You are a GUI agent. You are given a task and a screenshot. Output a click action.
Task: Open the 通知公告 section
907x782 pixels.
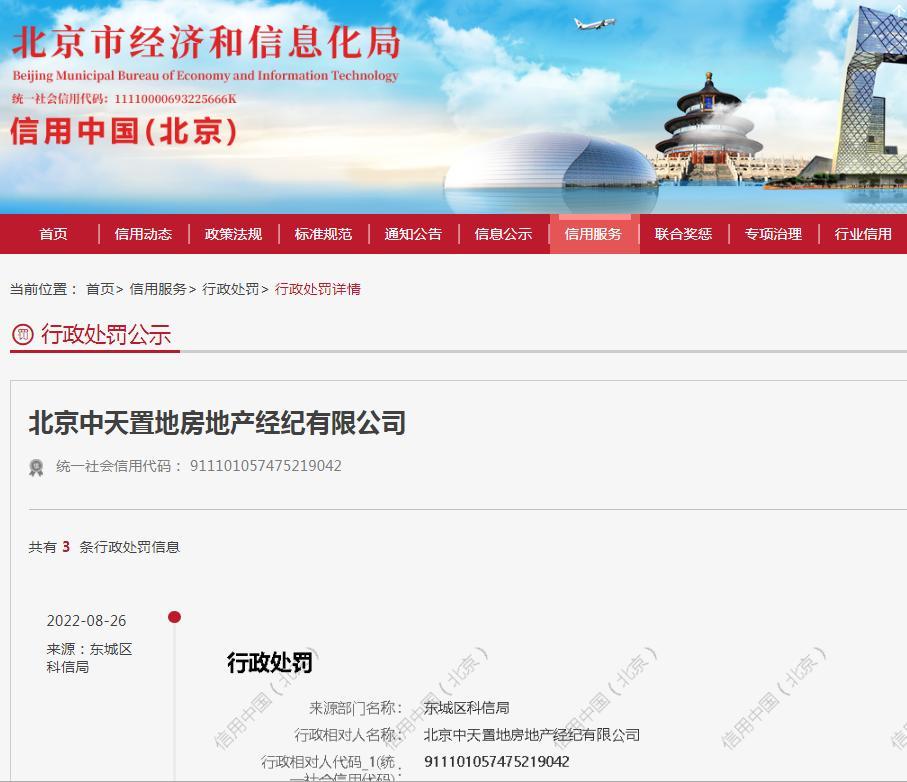413,234
